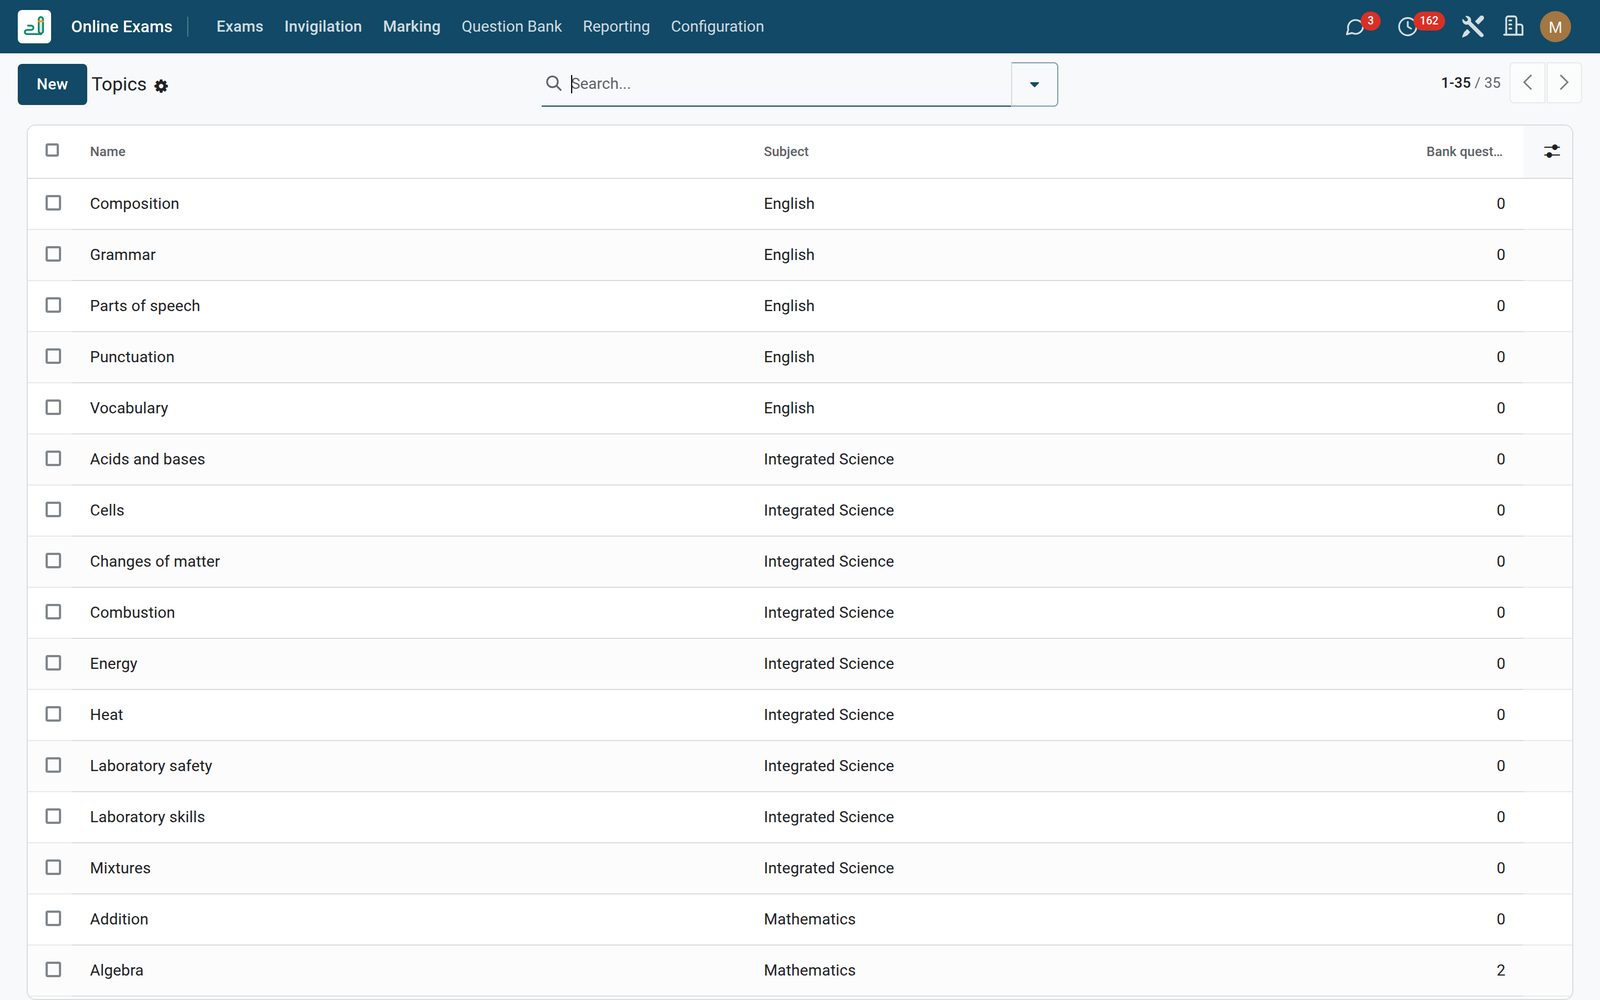Sort by the Subject column header

click(786, 151)
